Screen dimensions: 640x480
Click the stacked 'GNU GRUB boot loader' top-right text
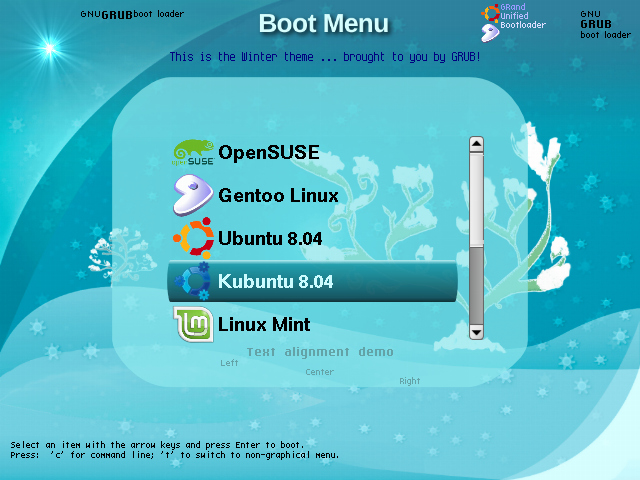[x=605, y=24]
